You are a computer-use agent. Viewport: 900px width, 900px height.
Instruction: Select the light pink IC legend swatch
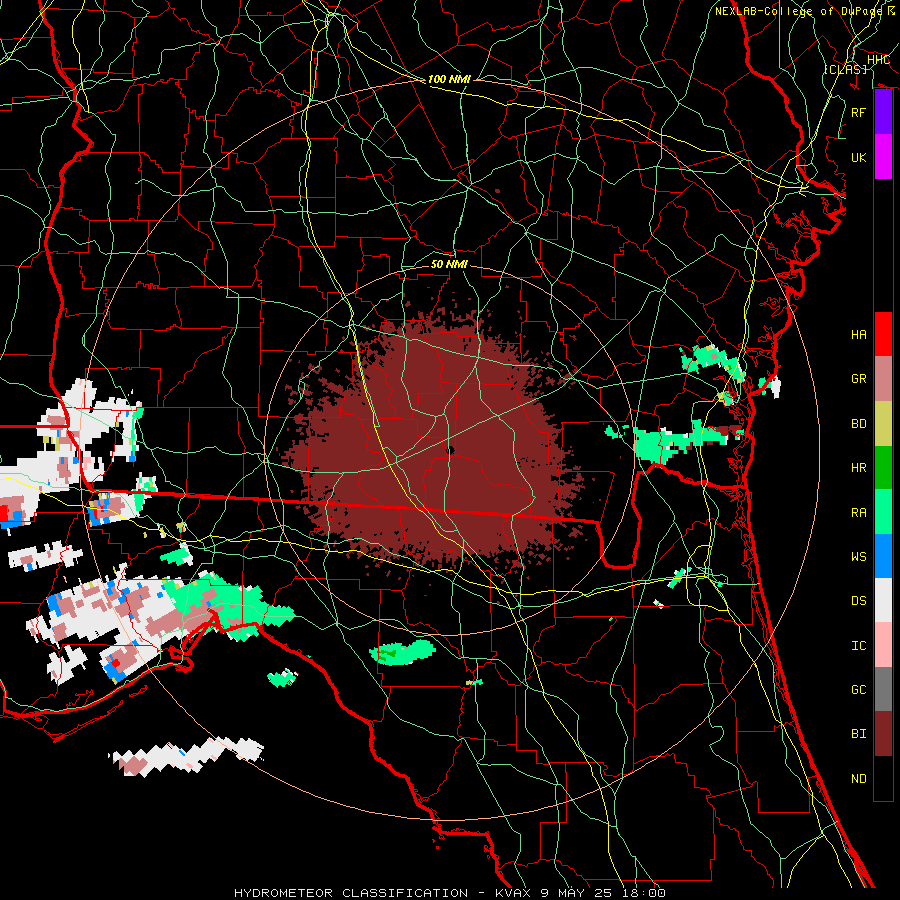pyautogui.click(x=883, y=645)
